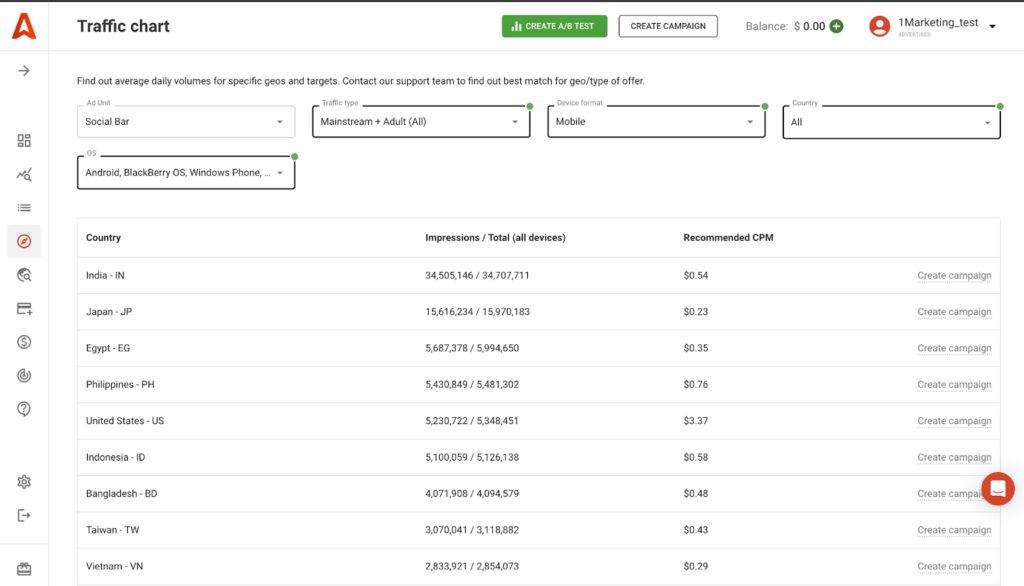Image resolution: width=1024 pixels, height=586 pixels.
Task: Expand the Traffic type dropdown
Action: coord(420,122)
